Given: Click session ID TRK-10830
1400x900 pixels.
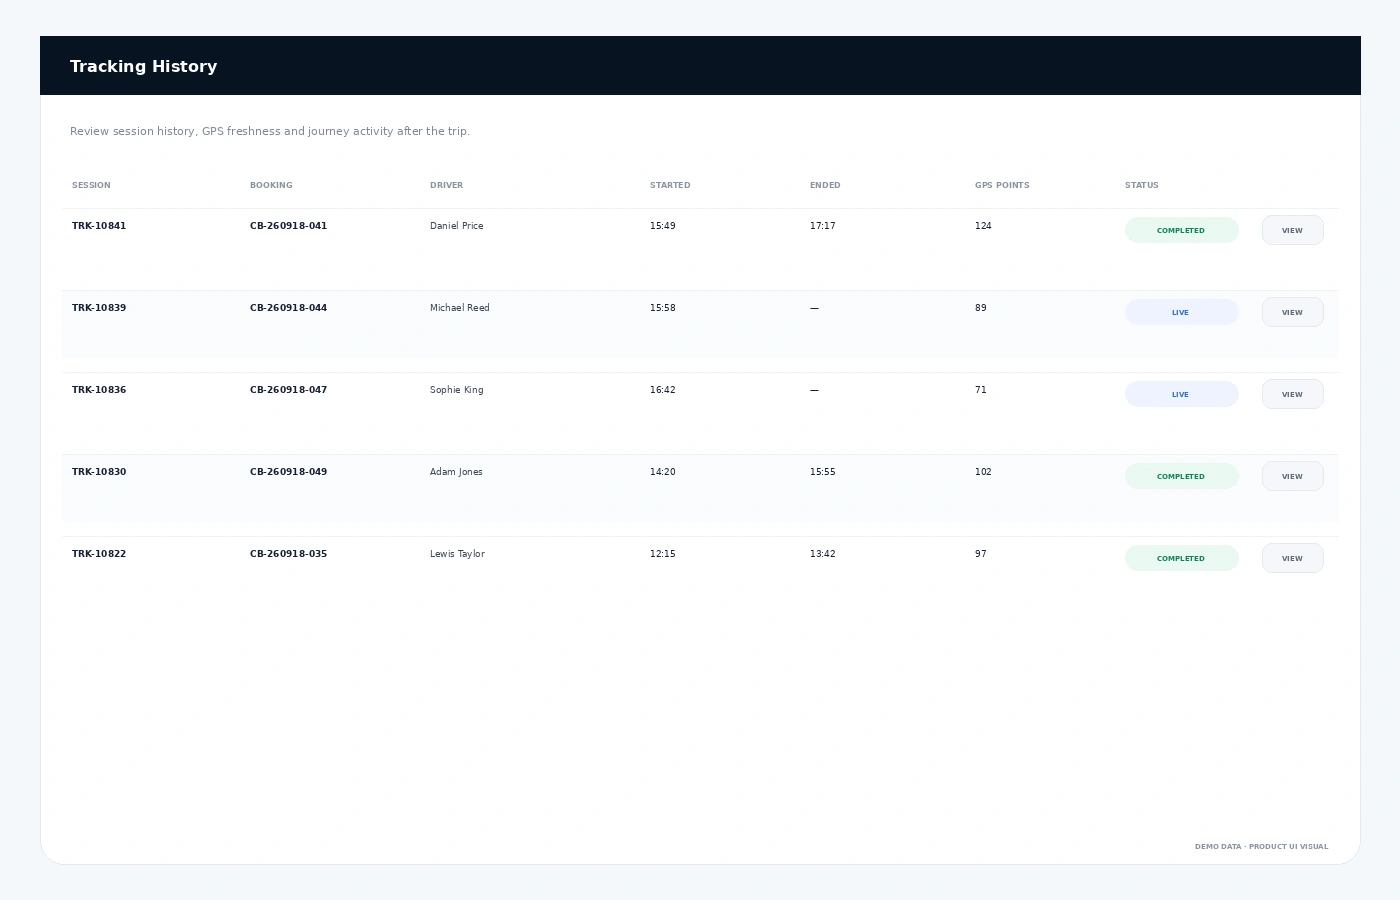Looking at the screenshot, I should pyautogui.click(x=99, y=472).
